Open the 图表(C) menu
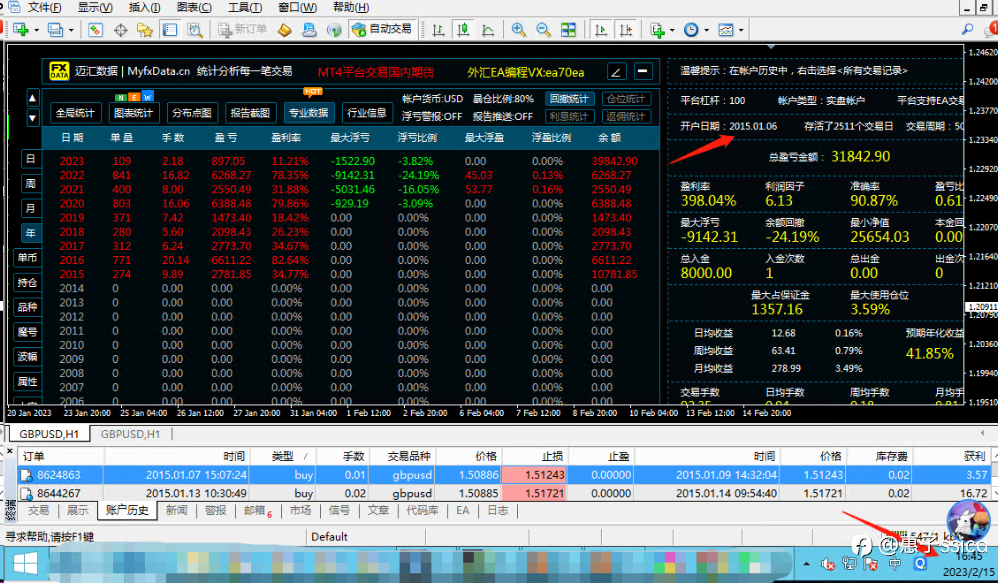The image size is (998, 583). click(194, 8)
